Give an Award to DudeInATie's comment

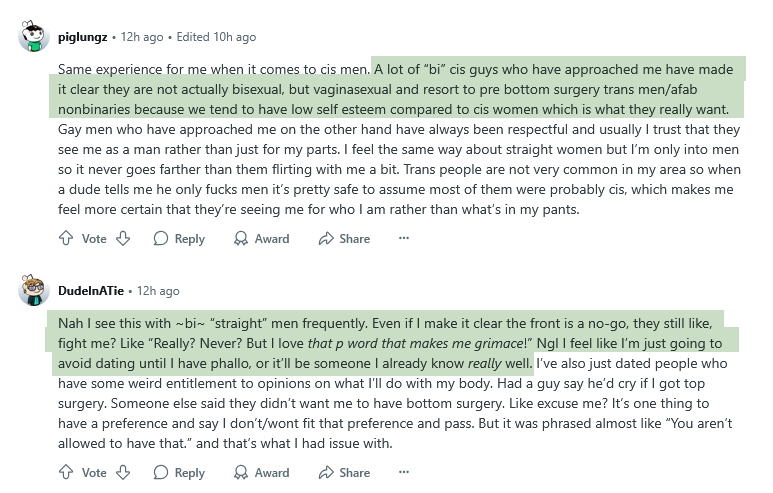[261, 473]
